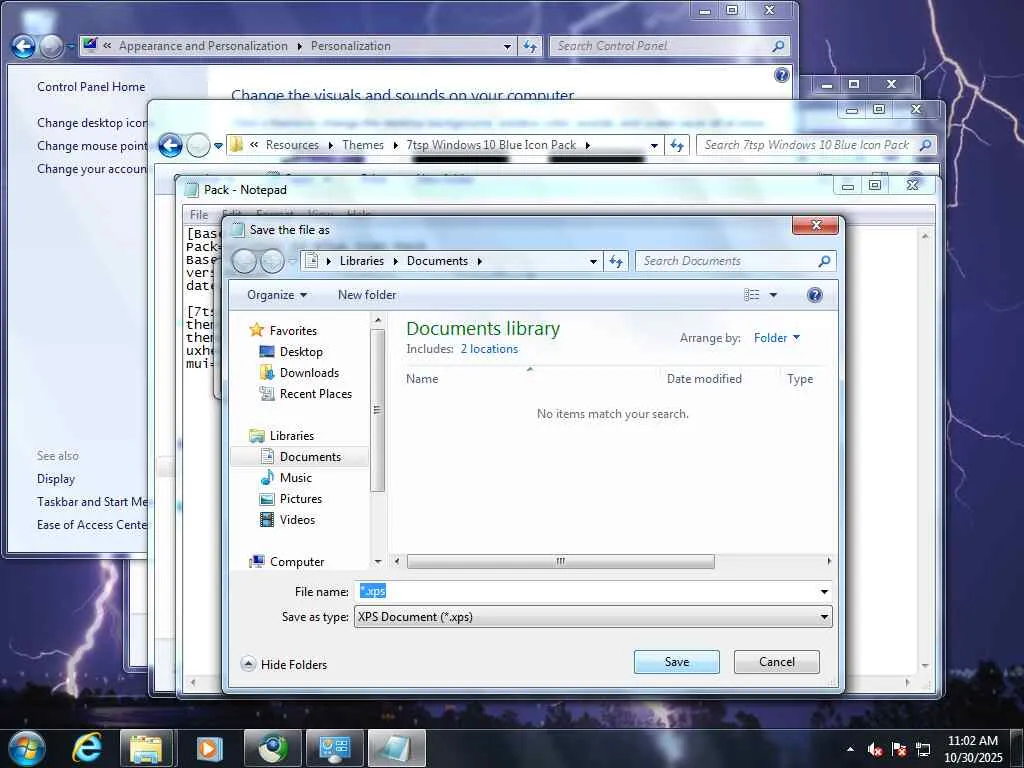Click Appearance and Personalization breadcrumb
This screenshot has height=768, width=1024.
coord(203,46)
